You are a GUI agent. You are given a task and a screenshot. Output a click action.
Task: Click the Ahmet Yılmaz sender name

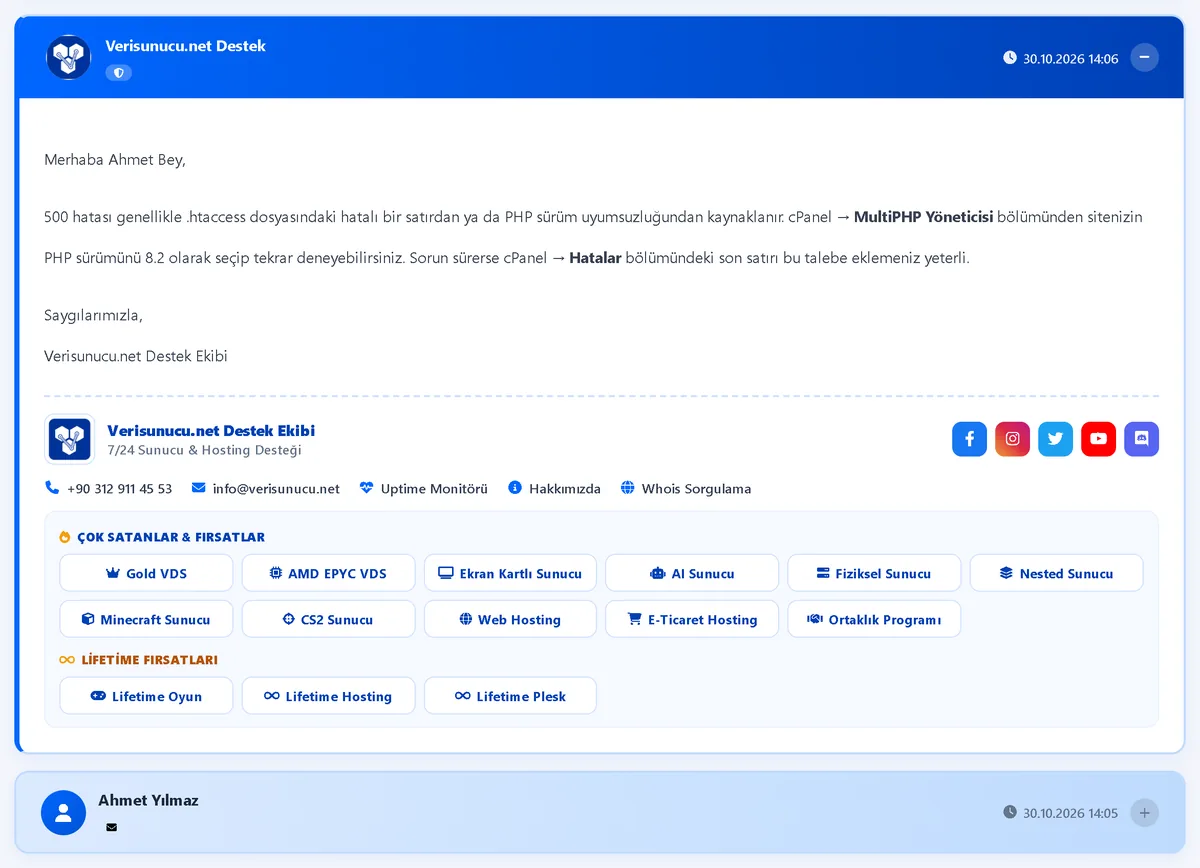point(148,800)
